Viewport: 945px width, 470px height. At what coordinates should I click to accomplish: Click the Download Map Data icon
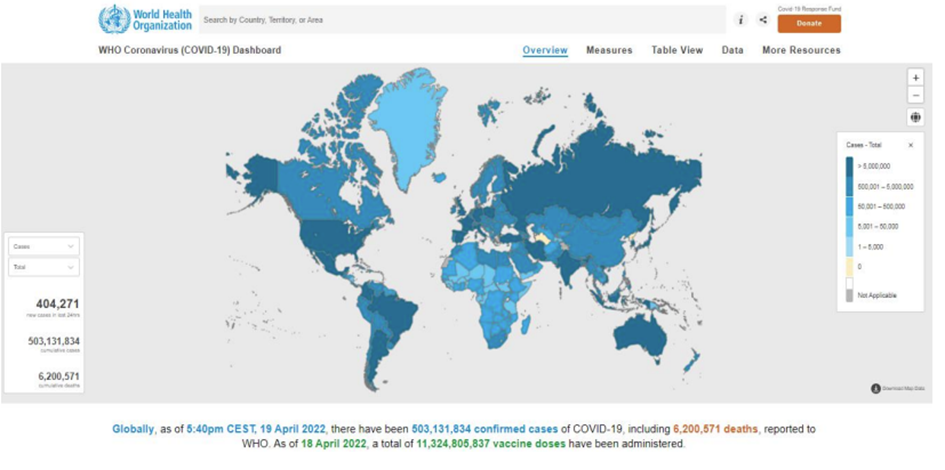(876, 388)
